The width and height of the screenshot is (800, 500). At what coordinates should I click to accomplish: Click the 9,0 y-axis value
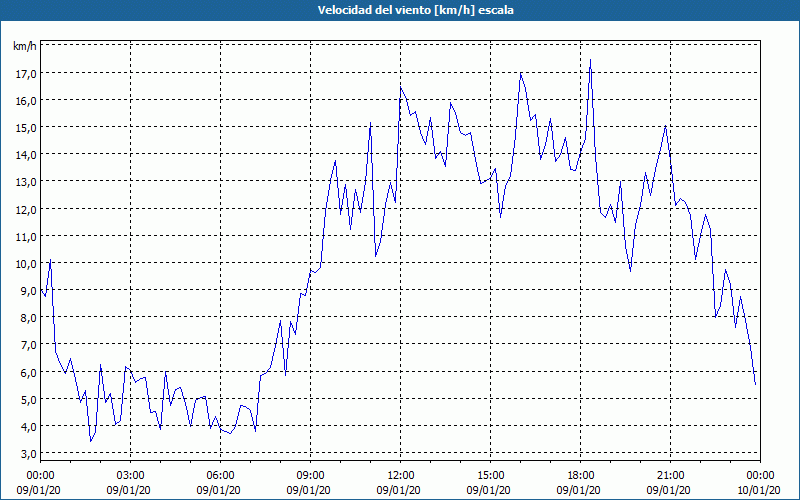point(29,291)
